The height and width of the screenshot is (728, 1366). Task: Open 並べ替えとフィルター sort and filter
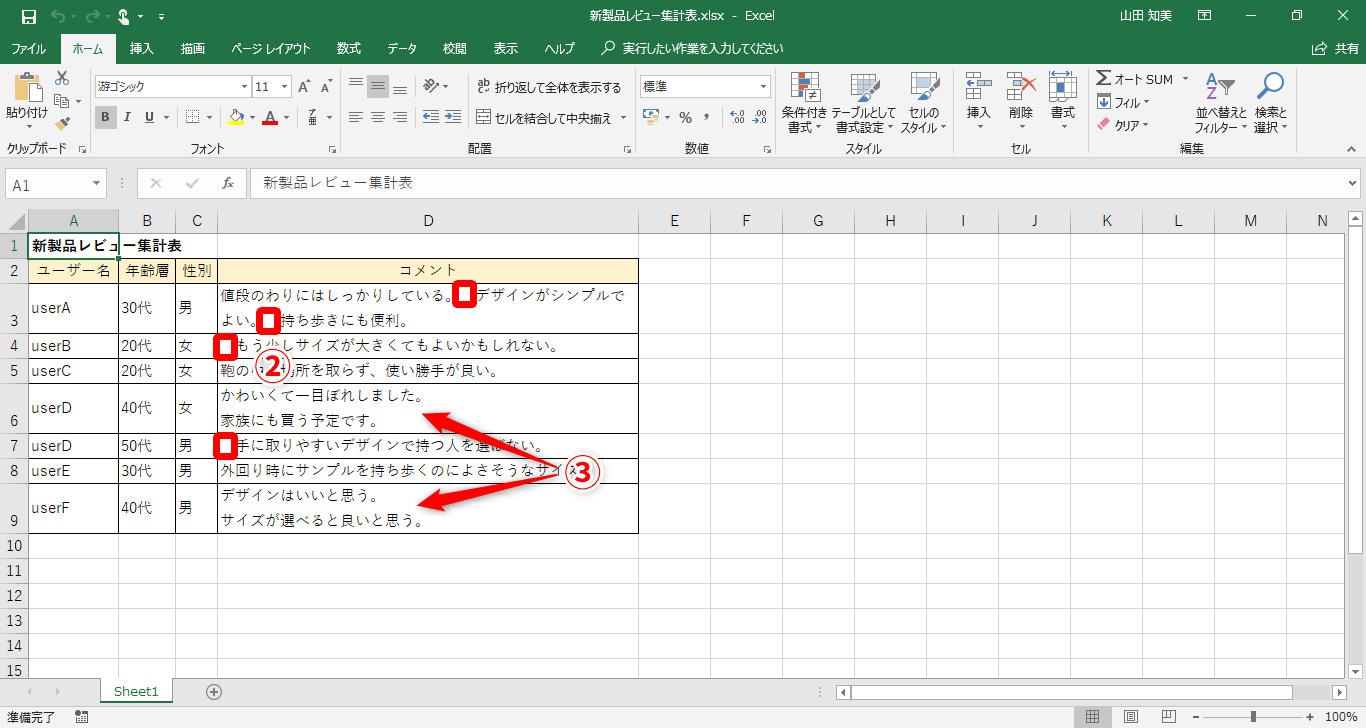(1220, 102)
